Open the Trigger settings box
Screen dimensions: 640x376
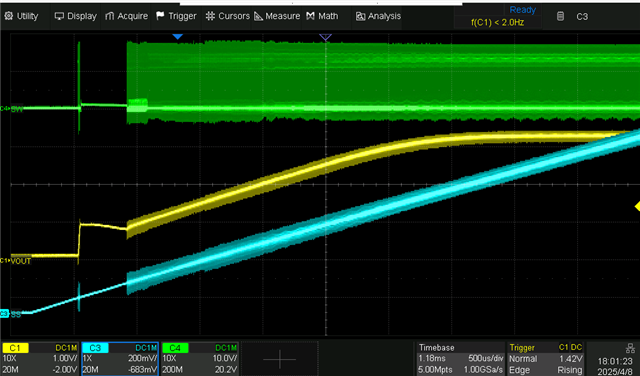point(546,359)
